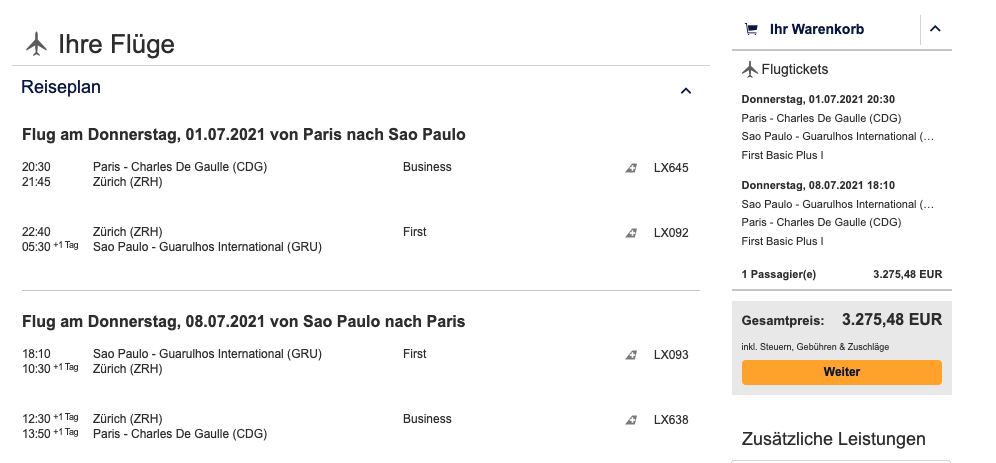Collapse the Reiseplan section
996x463 pixels.
pyautogui.click(x=685, y=91)
